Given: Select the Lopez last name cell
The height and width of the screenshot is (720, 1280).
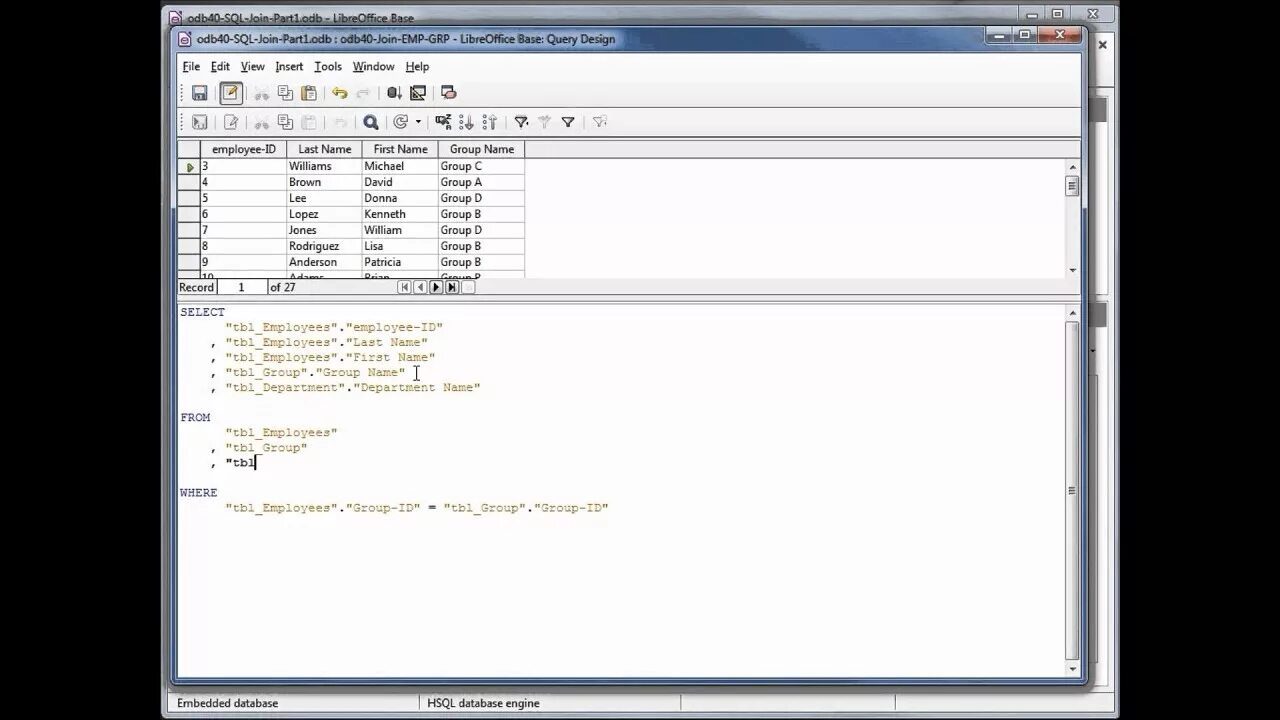Looking at the screenshot, I should tap(324, 214).
